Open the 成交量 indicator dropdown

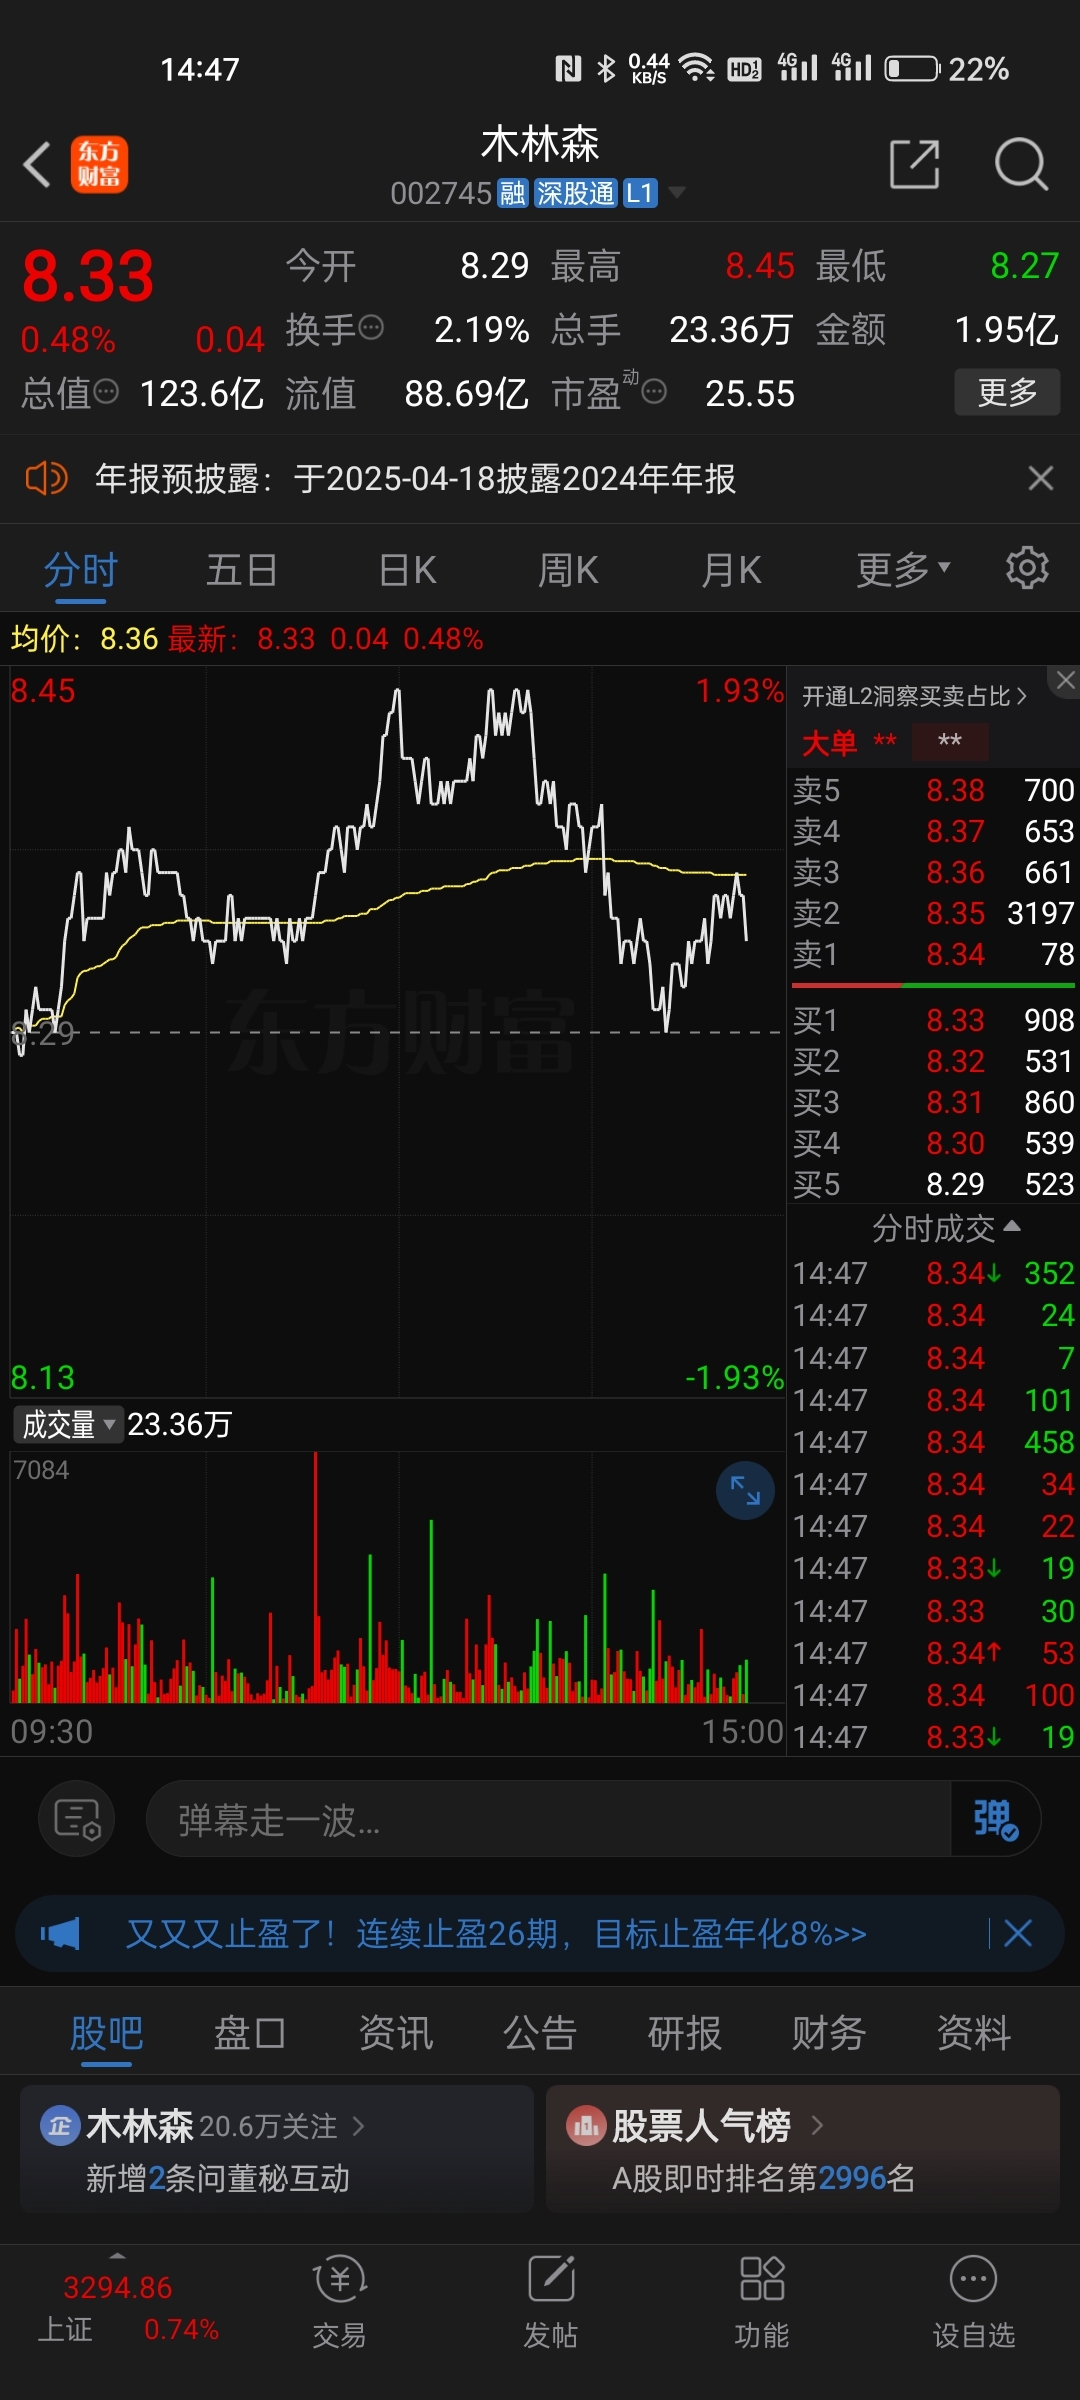(x=68, y=1424)
